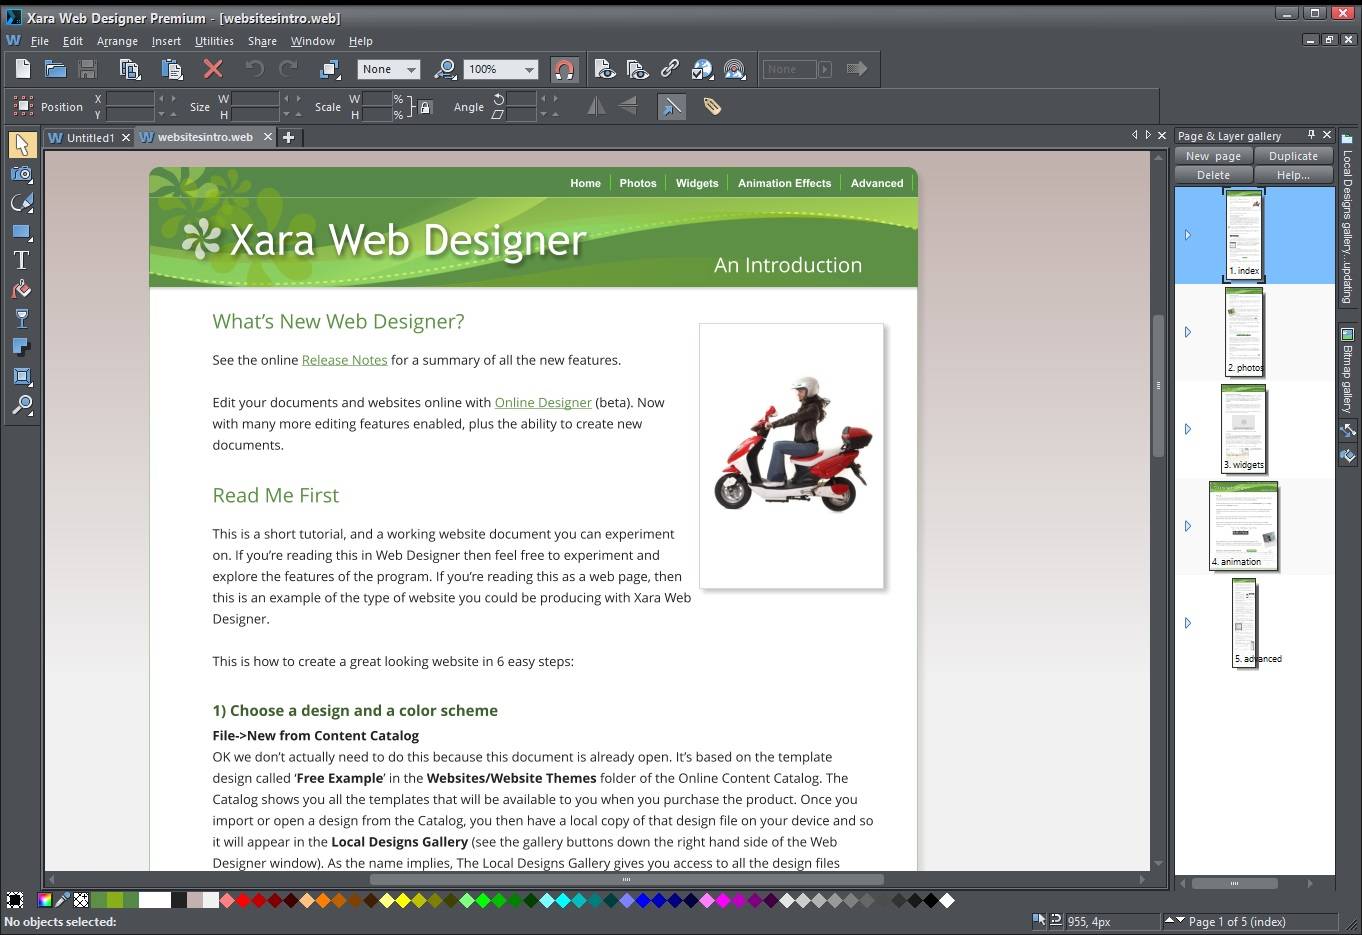The height and width of the screenshot is (935, 1362).
Task: Toggle the Page & Layer gallery pin
Action: click(x=1311, y=135)
